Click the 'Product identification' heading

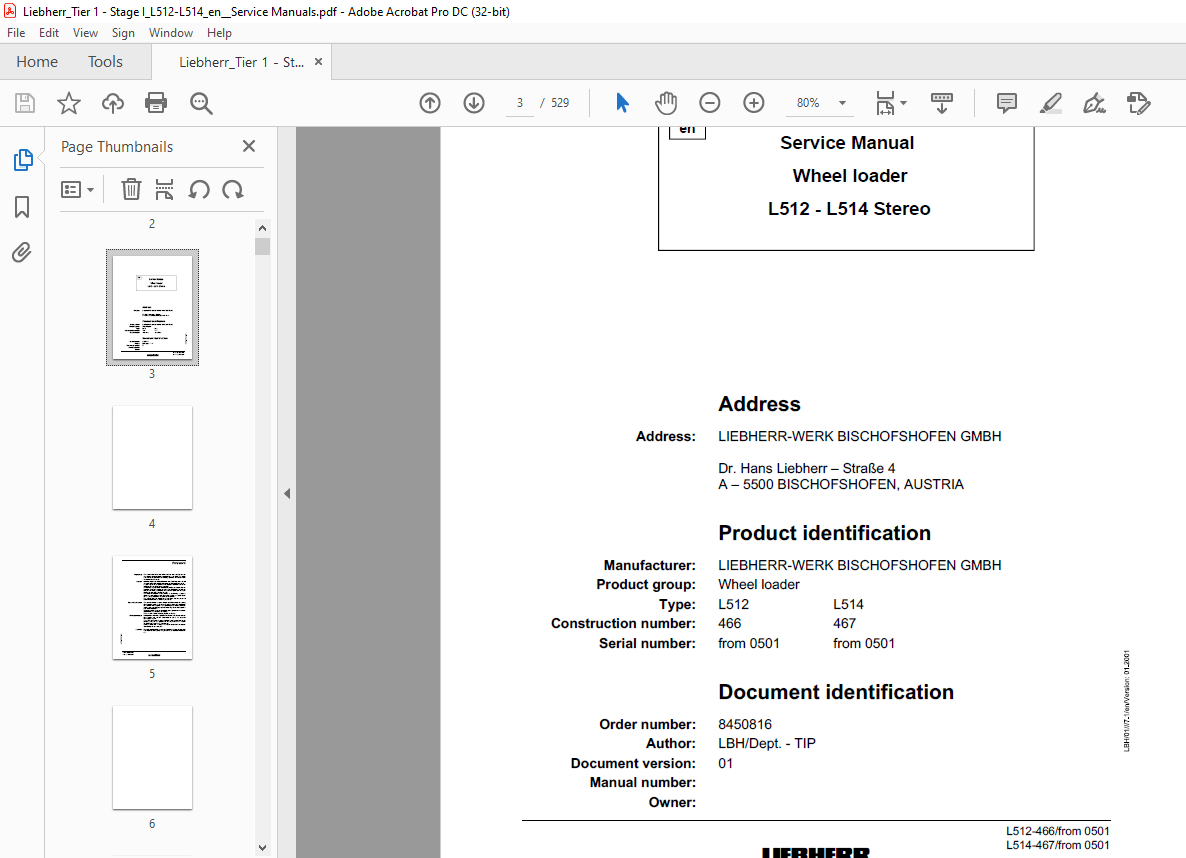pyautogui.click(x=824, y=533)
